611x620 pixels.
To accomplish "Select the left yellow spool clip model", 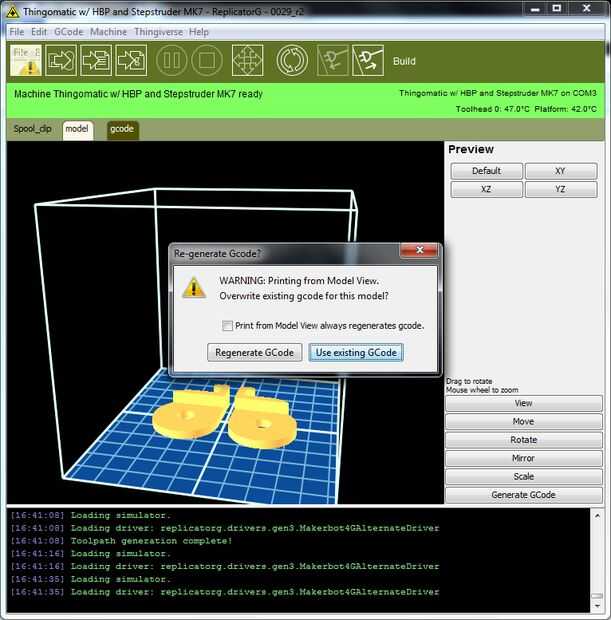I will pyautogui.click(x=190, y=413).
